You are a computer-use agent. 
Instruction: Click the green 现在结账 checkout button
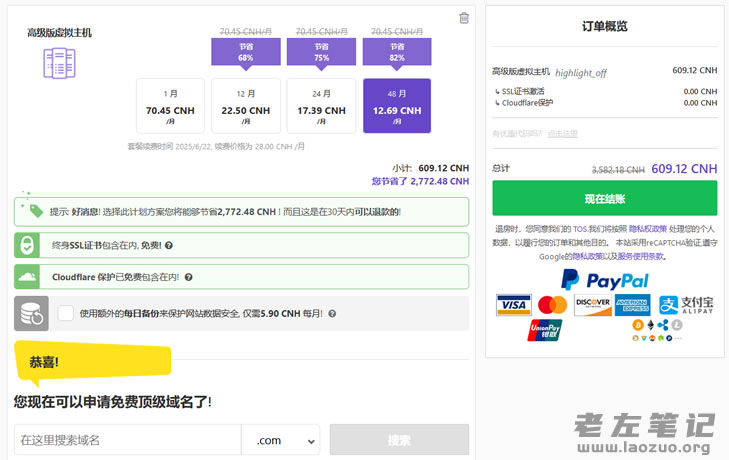point(604,198)
